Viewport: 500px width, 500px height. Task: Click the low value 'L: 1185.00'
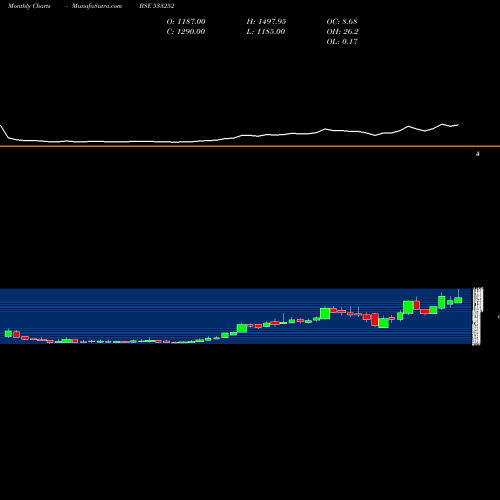(x=266, y=32)
